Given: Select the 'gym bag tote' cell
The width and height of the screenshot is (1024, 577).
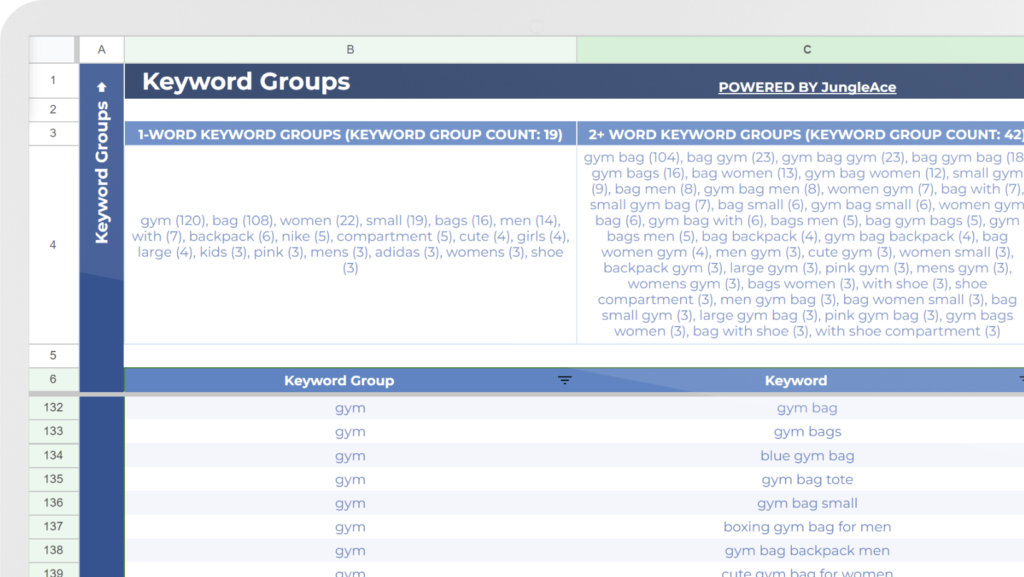Looking at the screenshot, I should pos(807,480).
